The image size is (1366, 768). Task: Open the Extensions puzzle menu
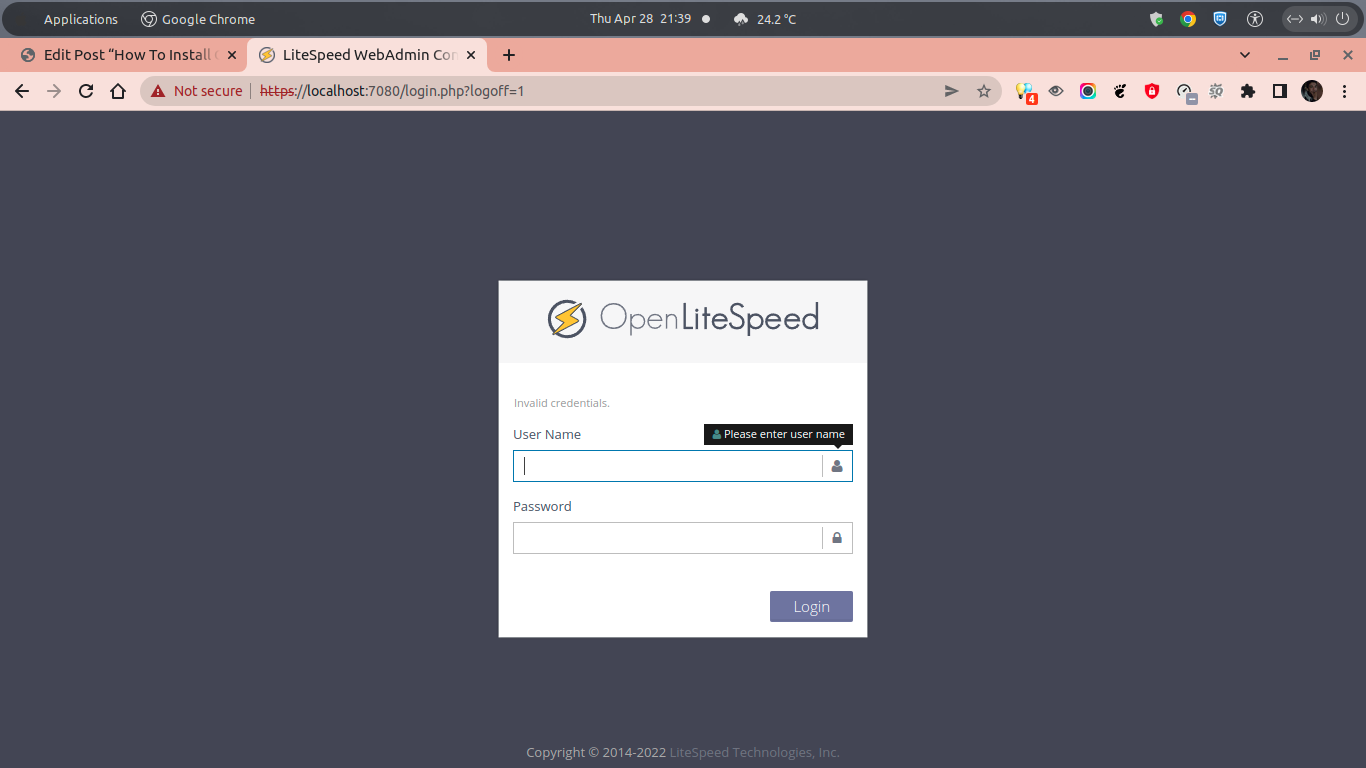point(1248,91)
